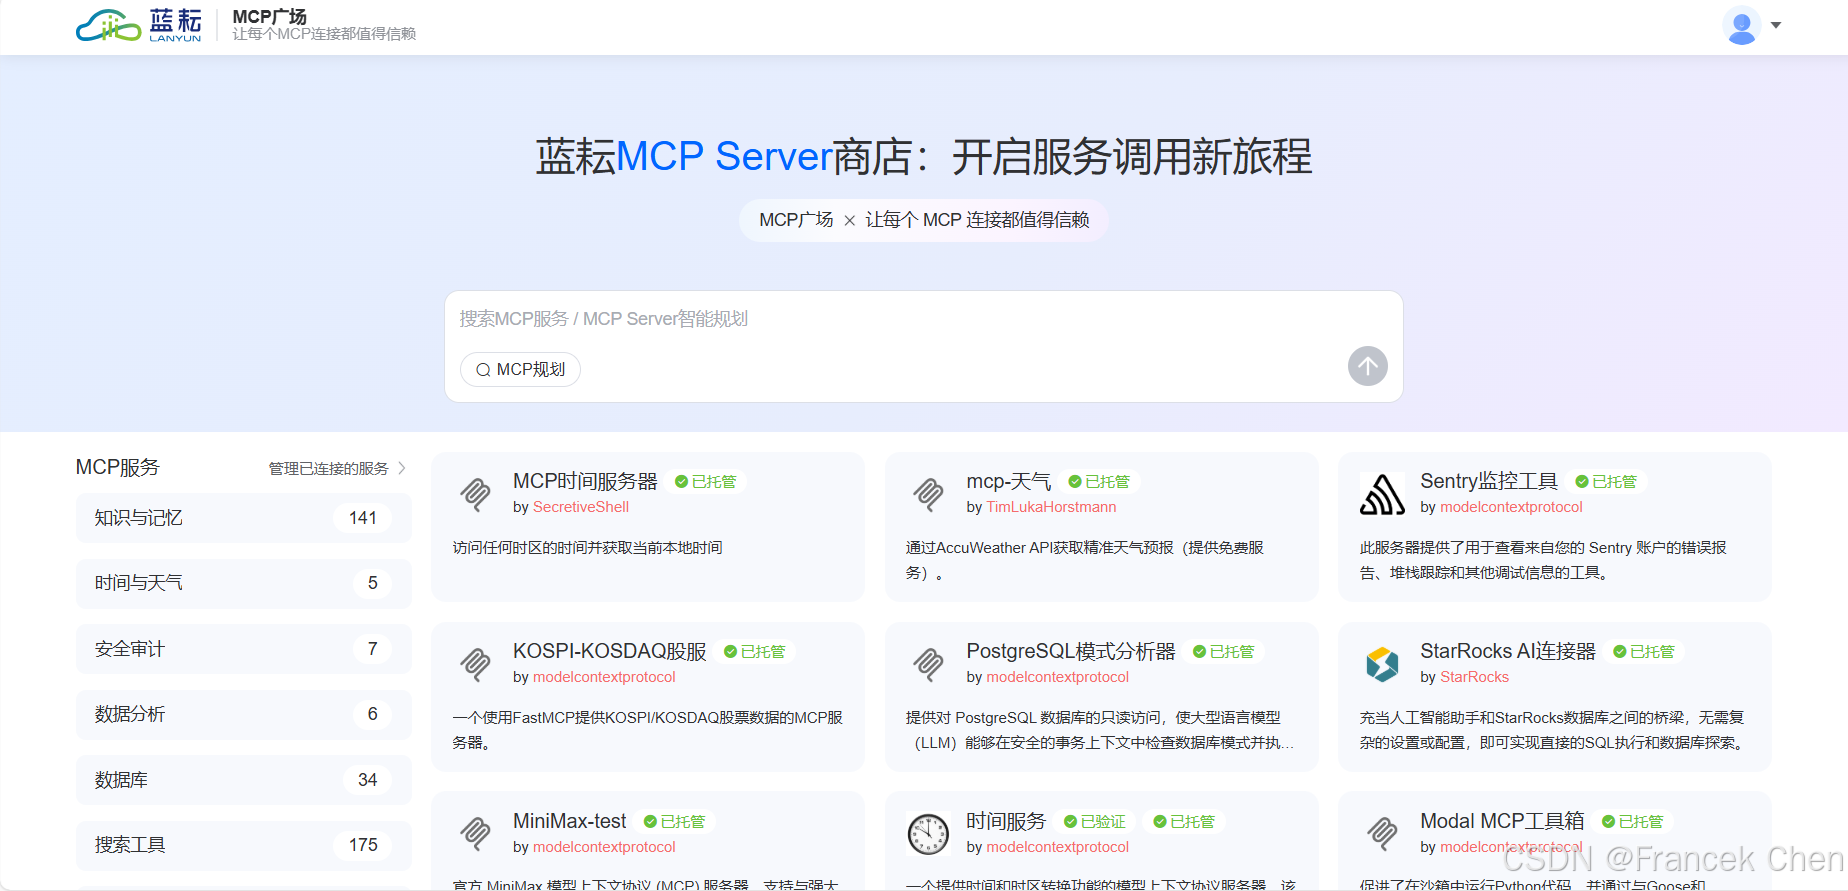Click modelcontextprotocol under PostgreSQL模式分析器
Screen dimensions: 1848x891
pyautogui.click(x=1057, y=677)
